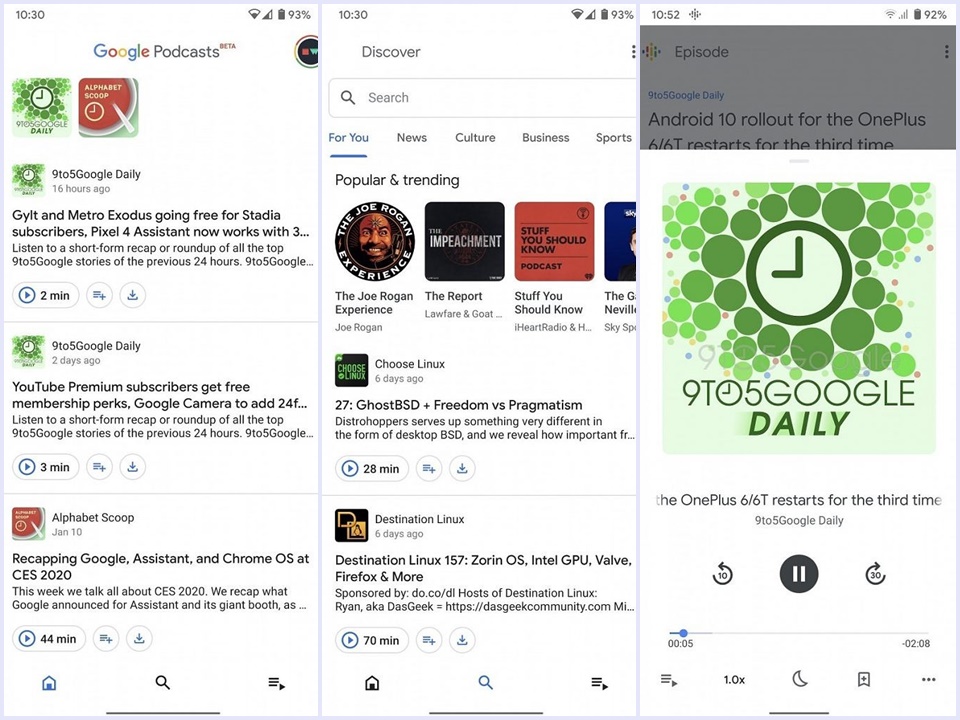Download the Gylt and Metro Exodus episode
Viewport: 960px width, 720px height.
[133, 295]
